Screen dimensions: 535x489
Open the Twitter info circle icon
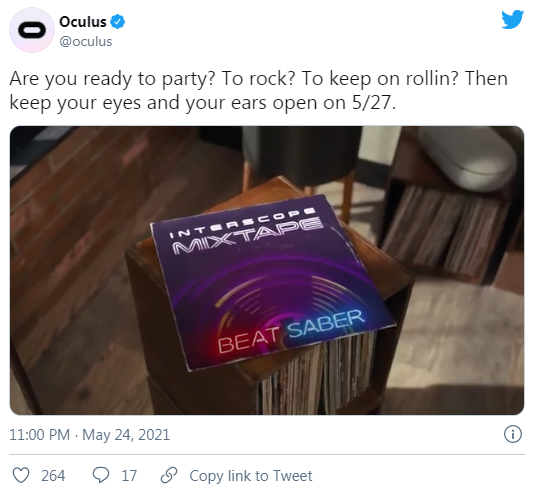pyautogui.click(x=512, y=435)
